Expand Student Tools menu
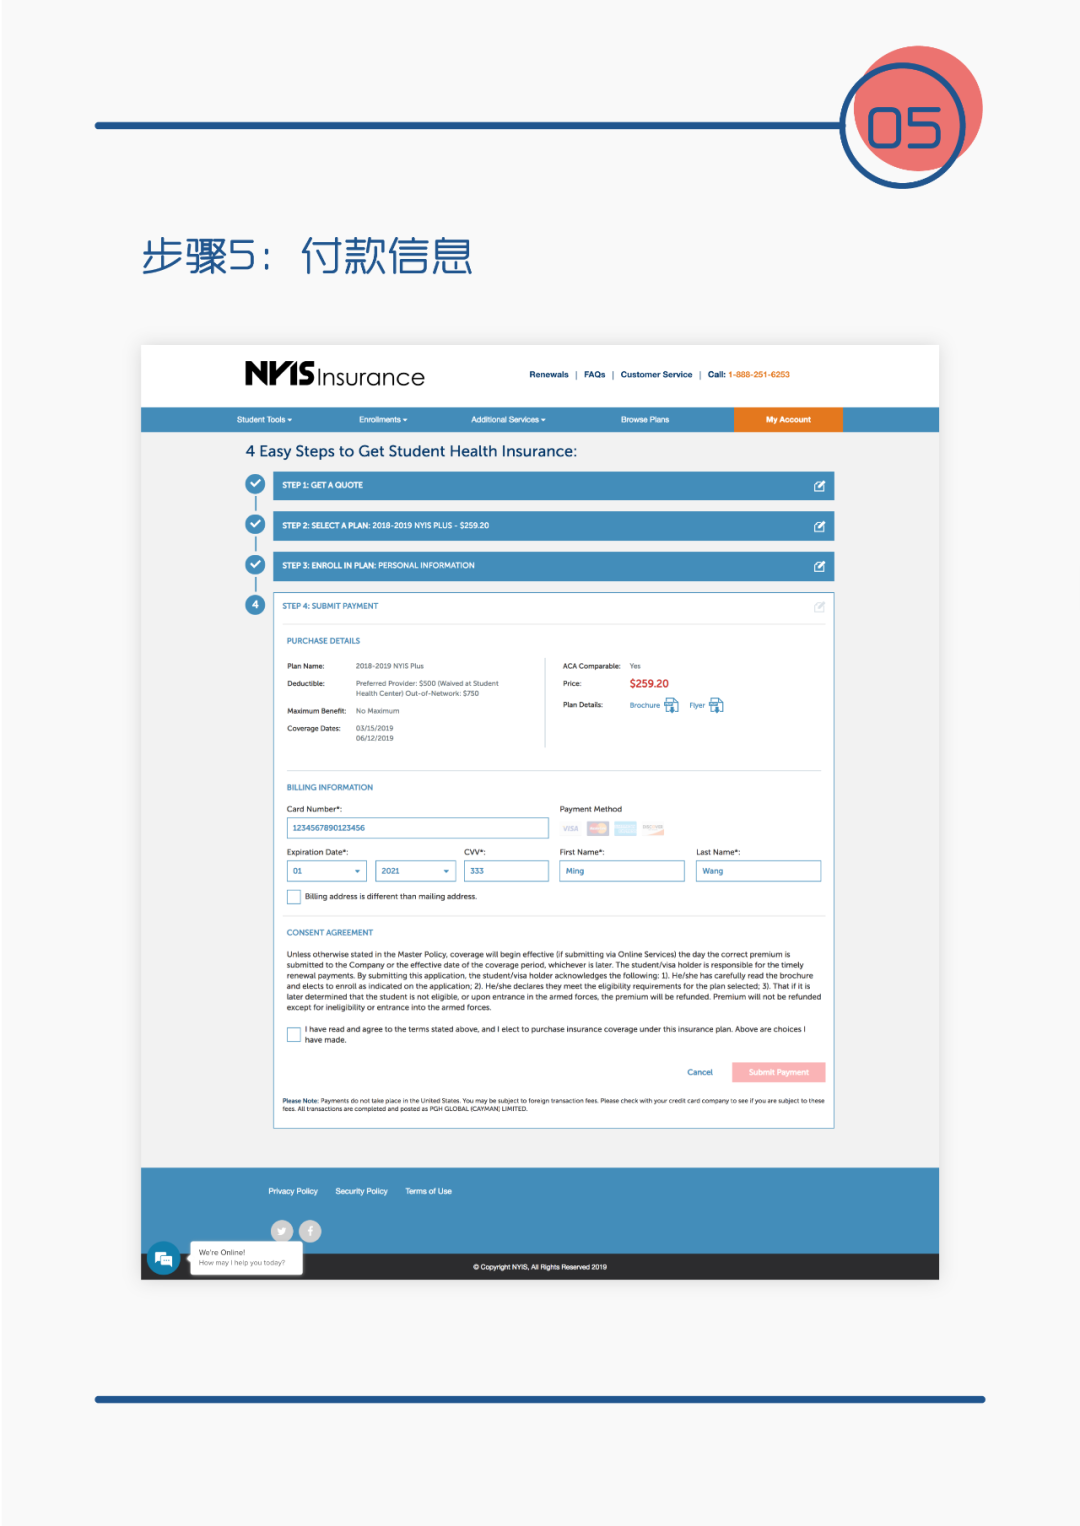 point(264,420)
